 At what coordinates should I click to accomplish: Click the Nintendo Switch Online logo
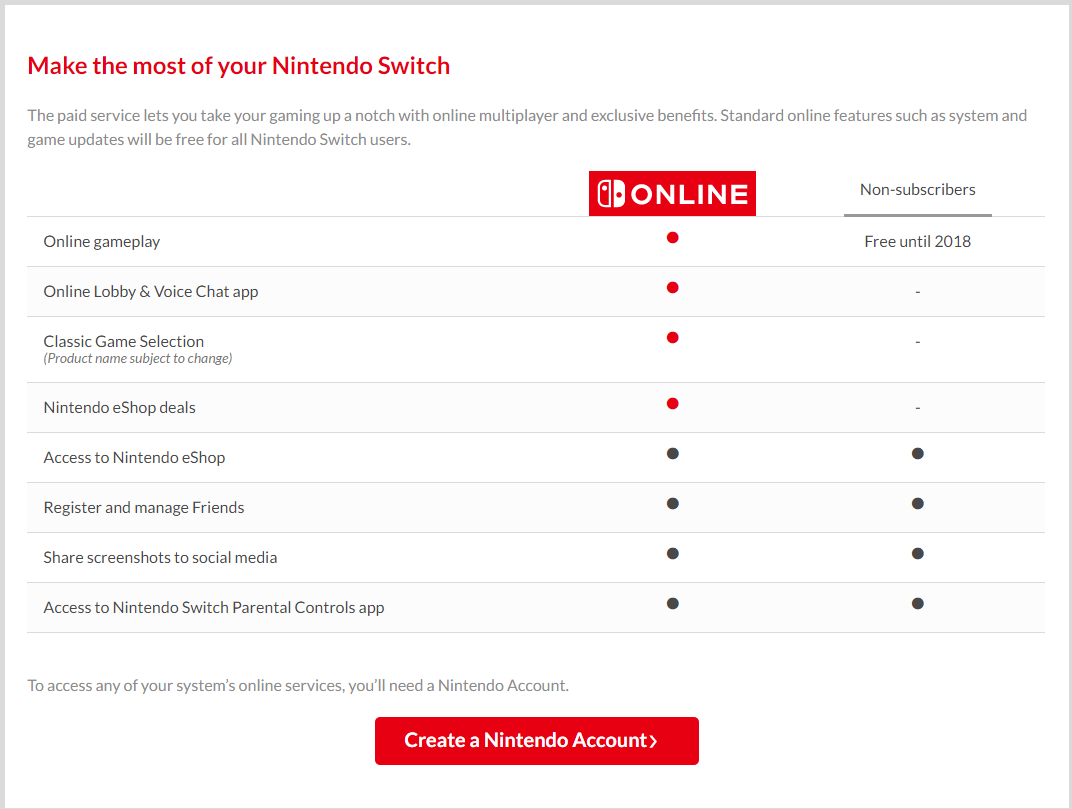[x=672, y=194]
